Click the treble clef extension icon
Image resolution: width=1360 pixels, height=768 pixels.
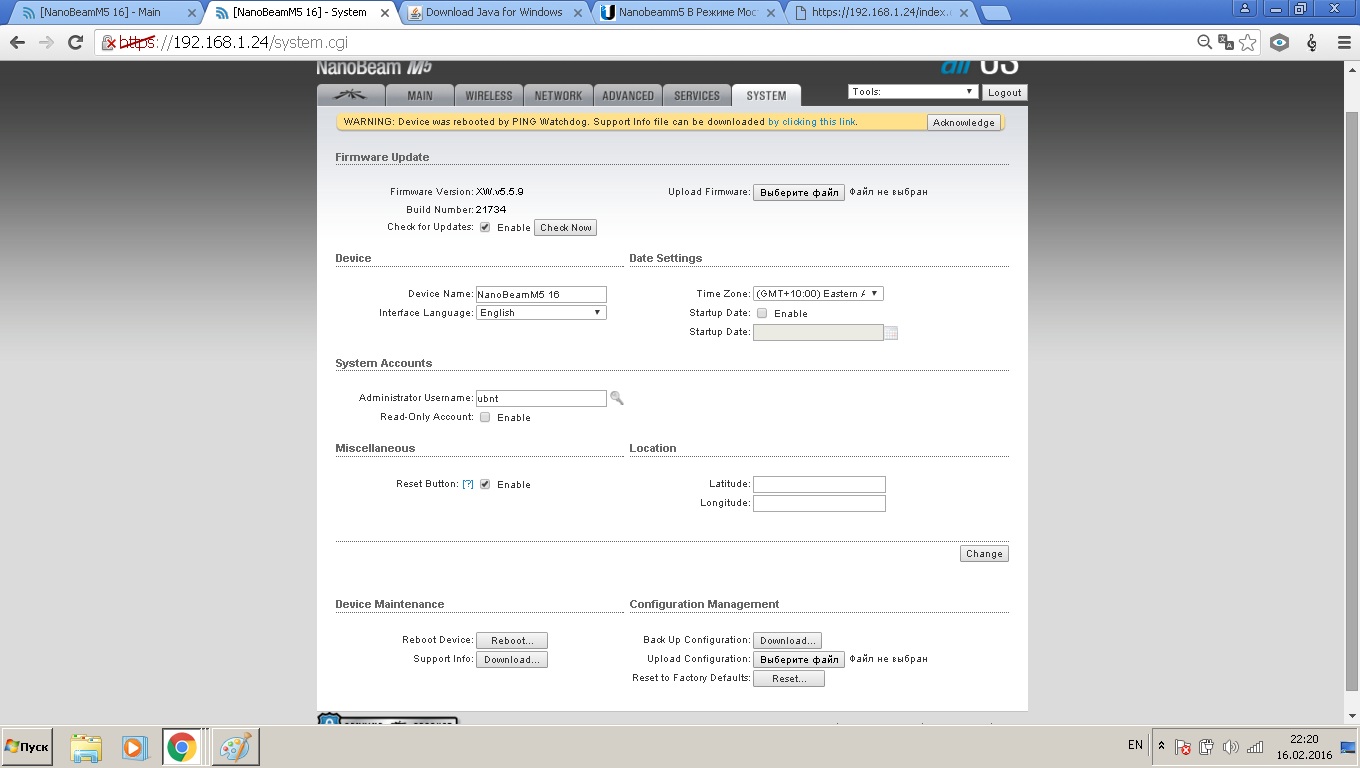[1312, 43]
